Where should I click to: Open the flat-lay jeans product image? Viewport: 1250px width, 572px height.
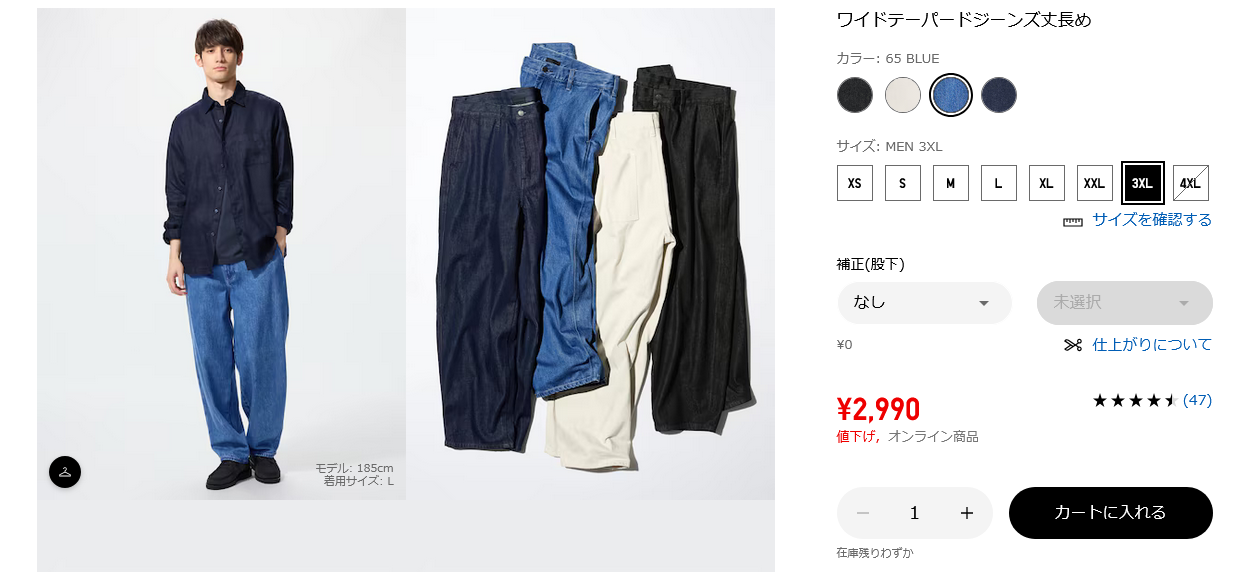(590, 254)
